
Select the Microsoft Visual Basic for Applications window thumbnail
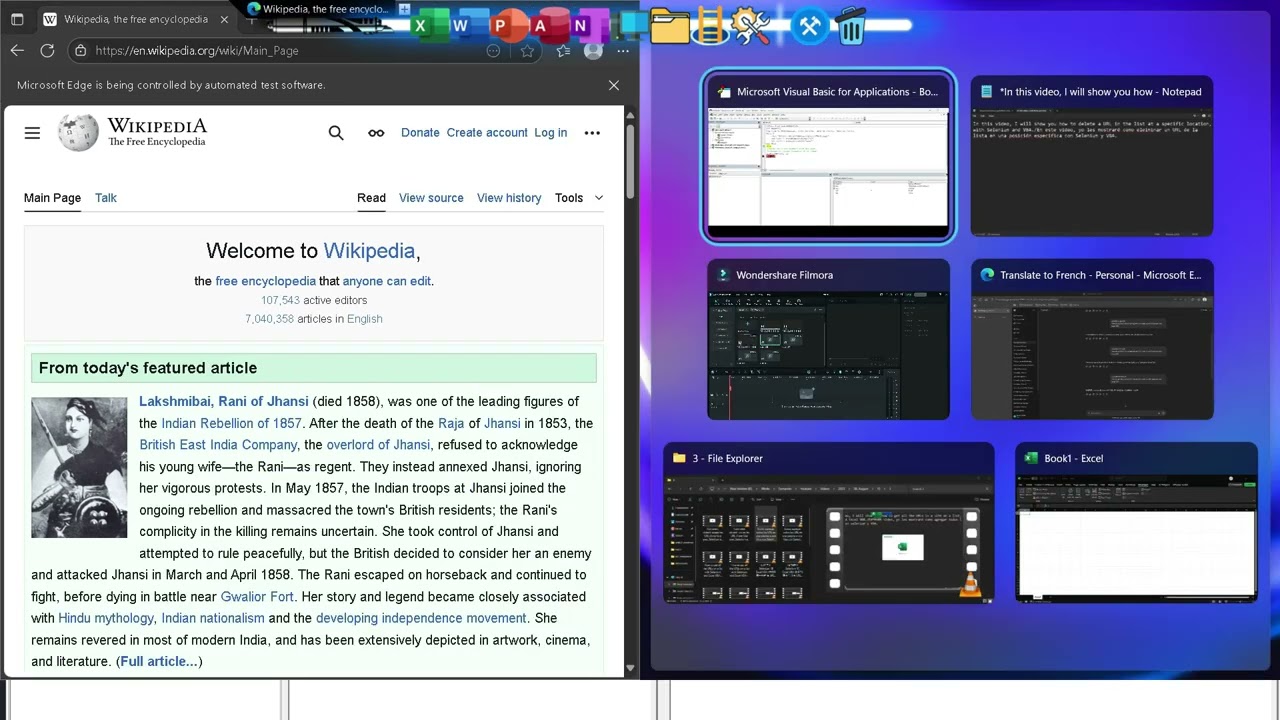coord(828,158)
